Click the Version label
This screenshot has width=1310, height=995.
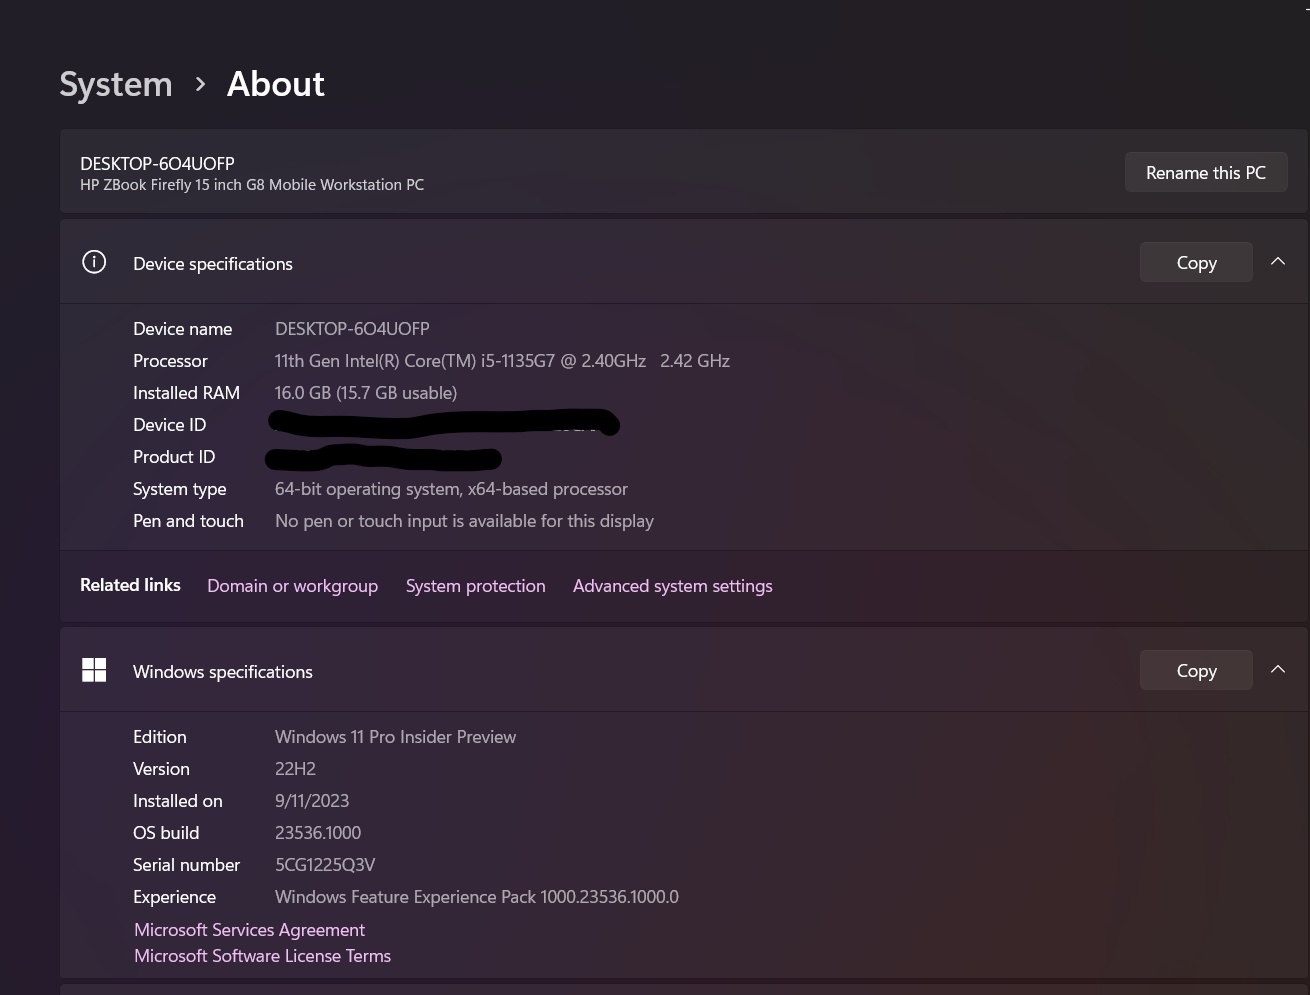[161, 769]
